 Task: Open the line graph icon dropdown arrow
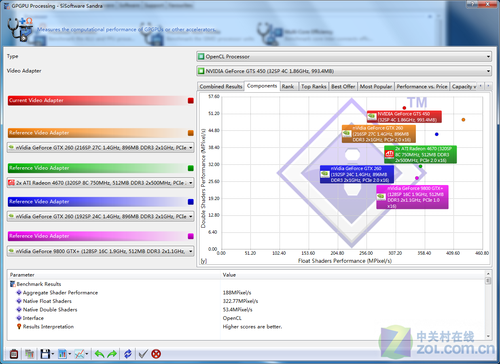[87, 354]
